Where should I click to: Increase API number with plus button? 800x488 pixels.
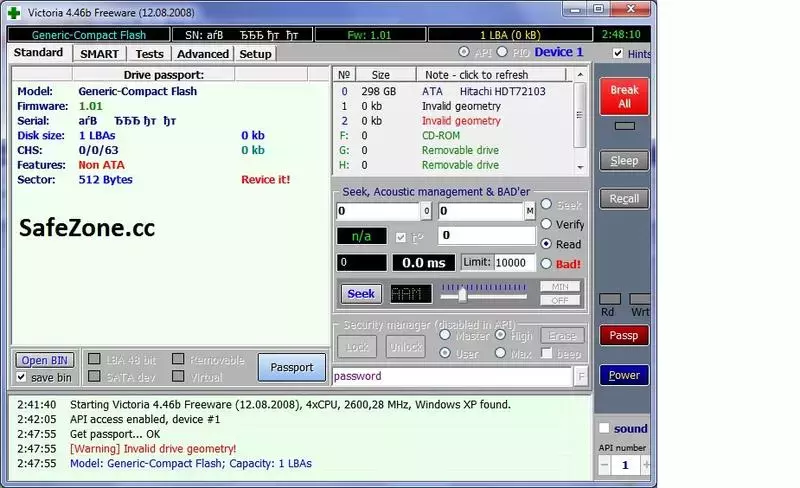pyautogui.click(x=646, y=465)
